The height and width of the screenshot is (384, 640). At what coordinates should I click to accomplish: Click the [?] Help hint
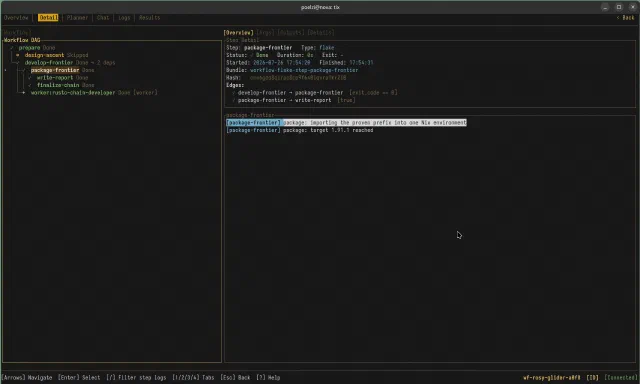pos(268,378)
